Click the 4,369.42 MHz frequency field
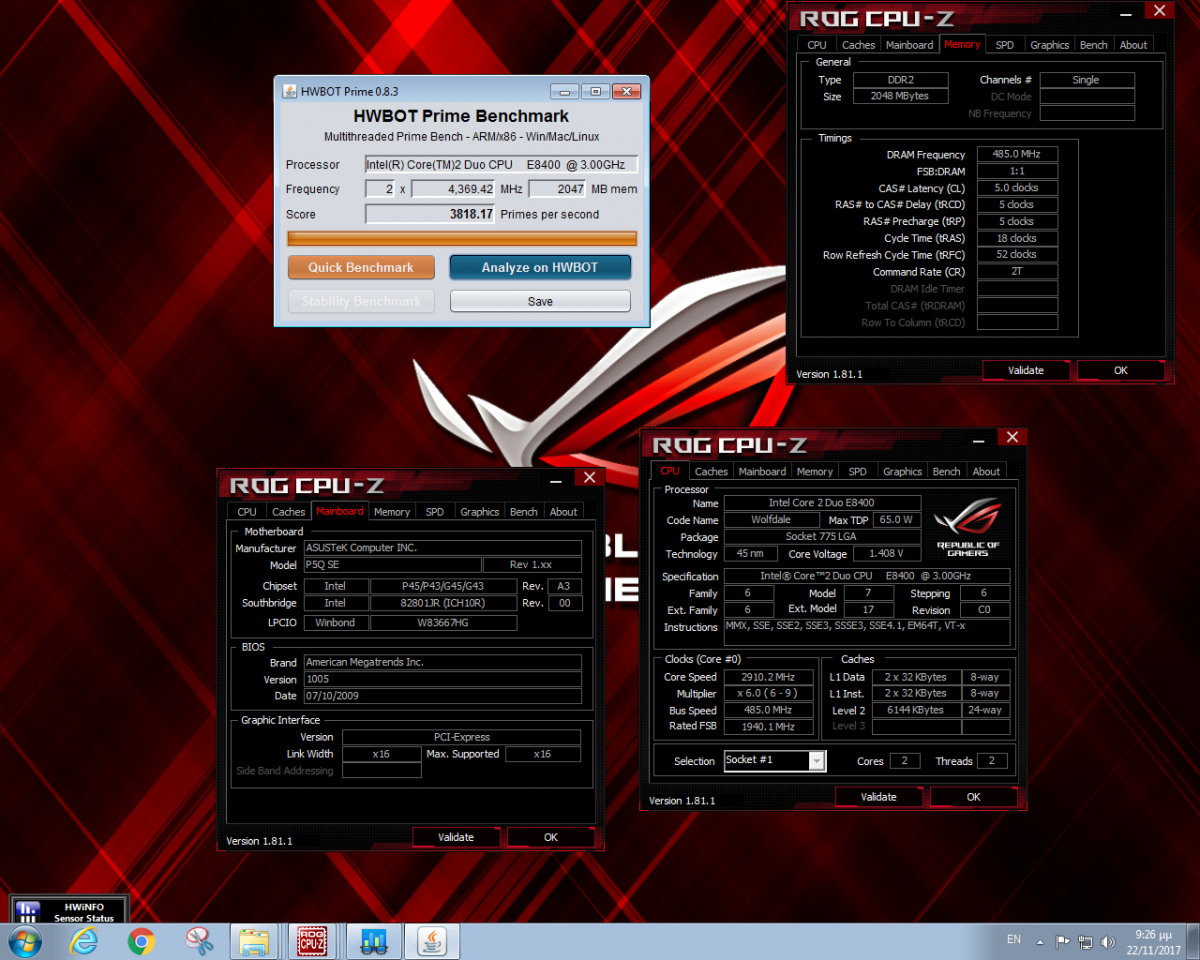 point(454,189)
